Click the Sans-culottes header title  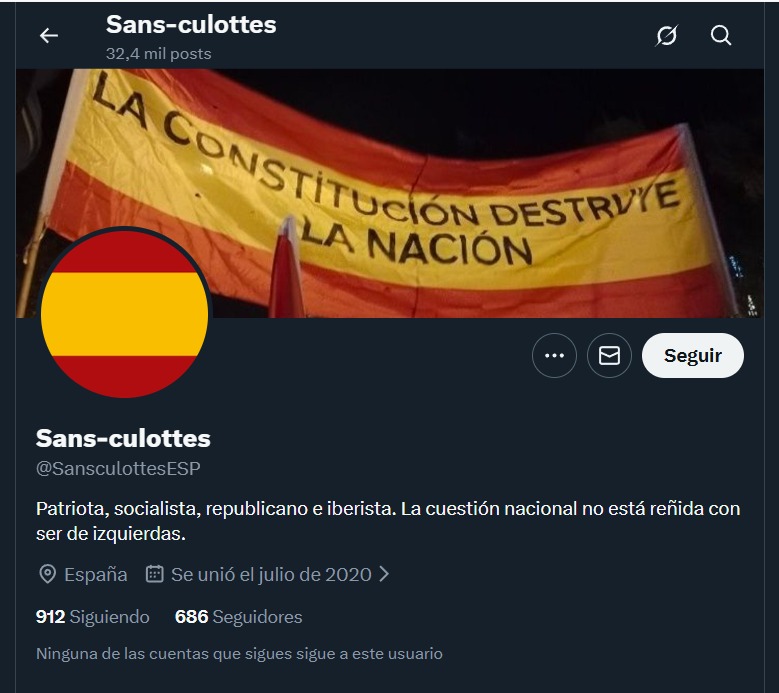191,24
